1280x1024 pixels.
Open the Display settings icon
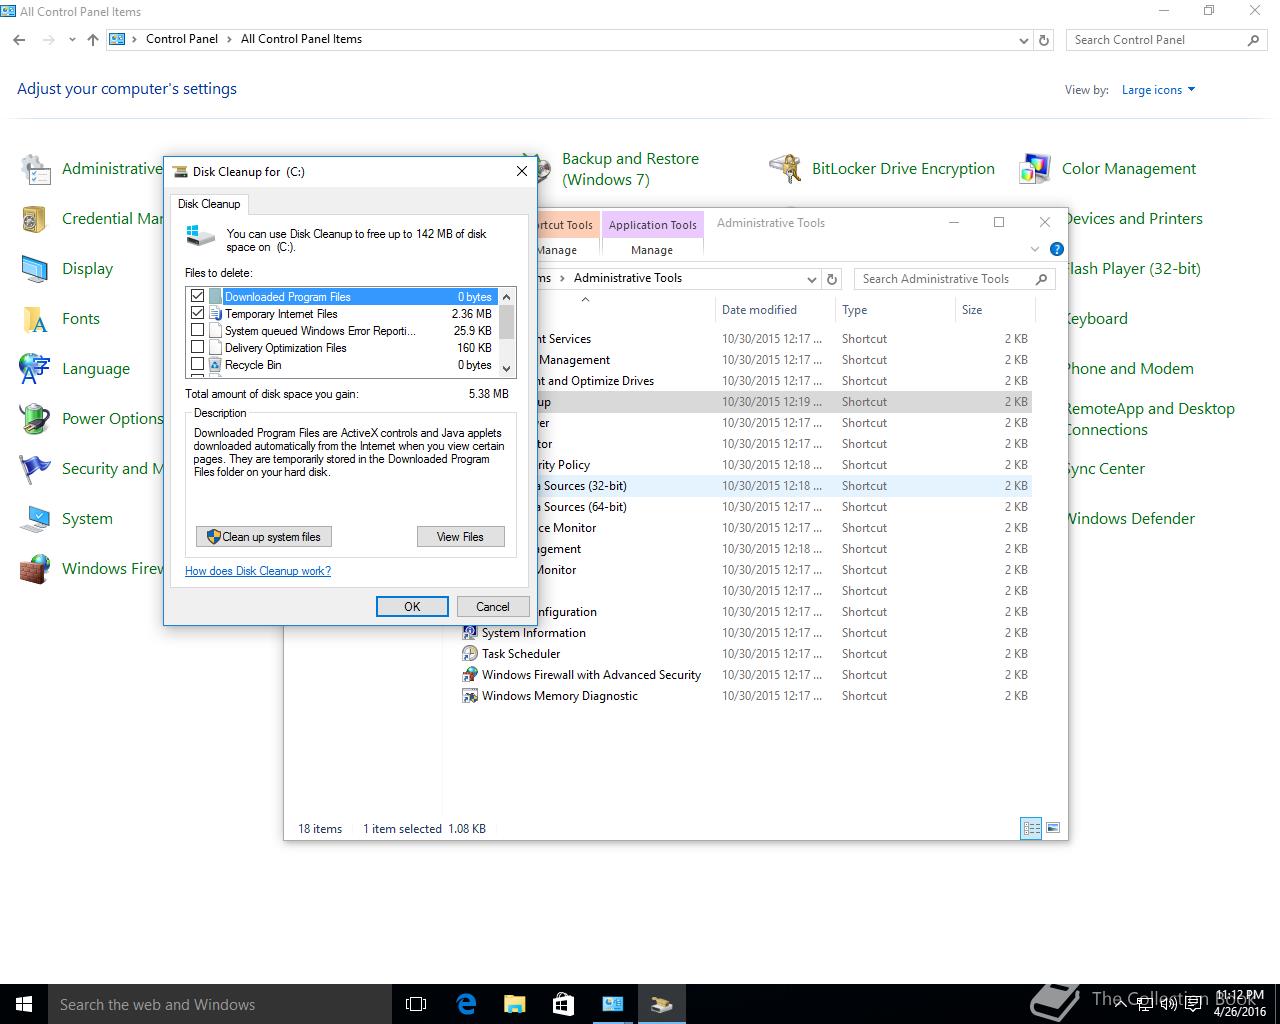36,269
